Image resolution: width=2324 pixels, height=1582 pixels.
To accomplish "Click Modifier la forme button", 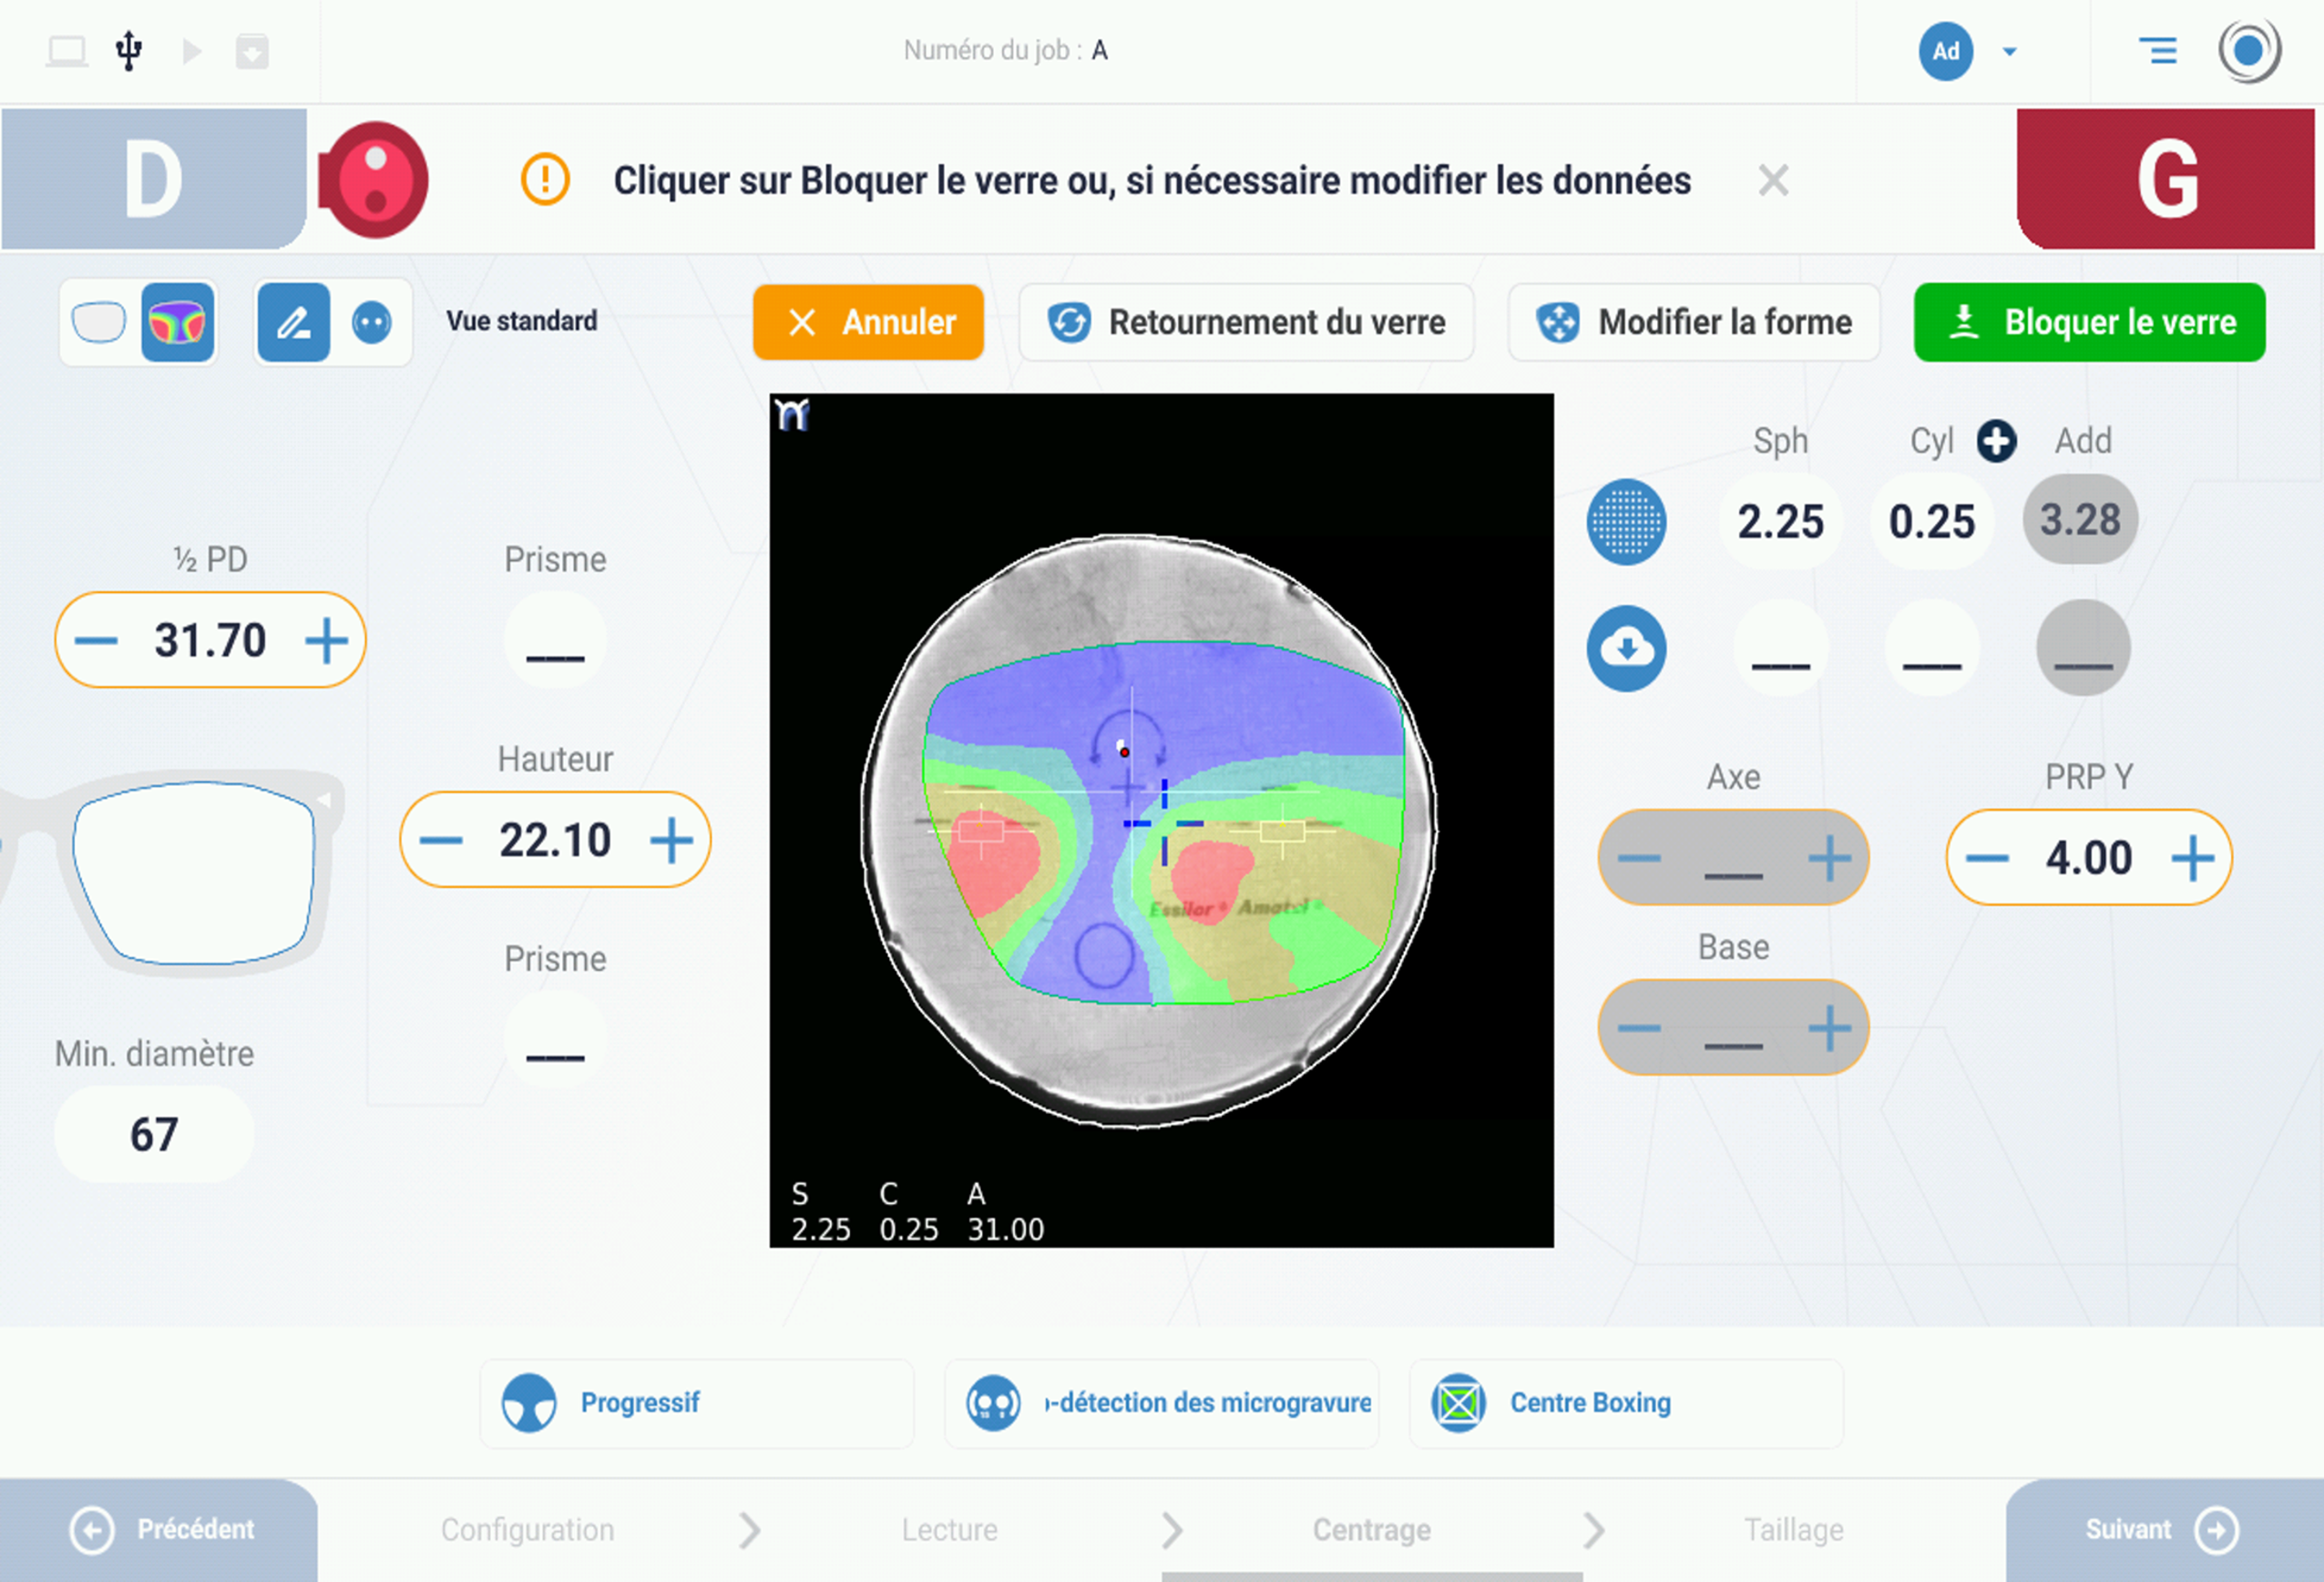I will point(1694,322).
